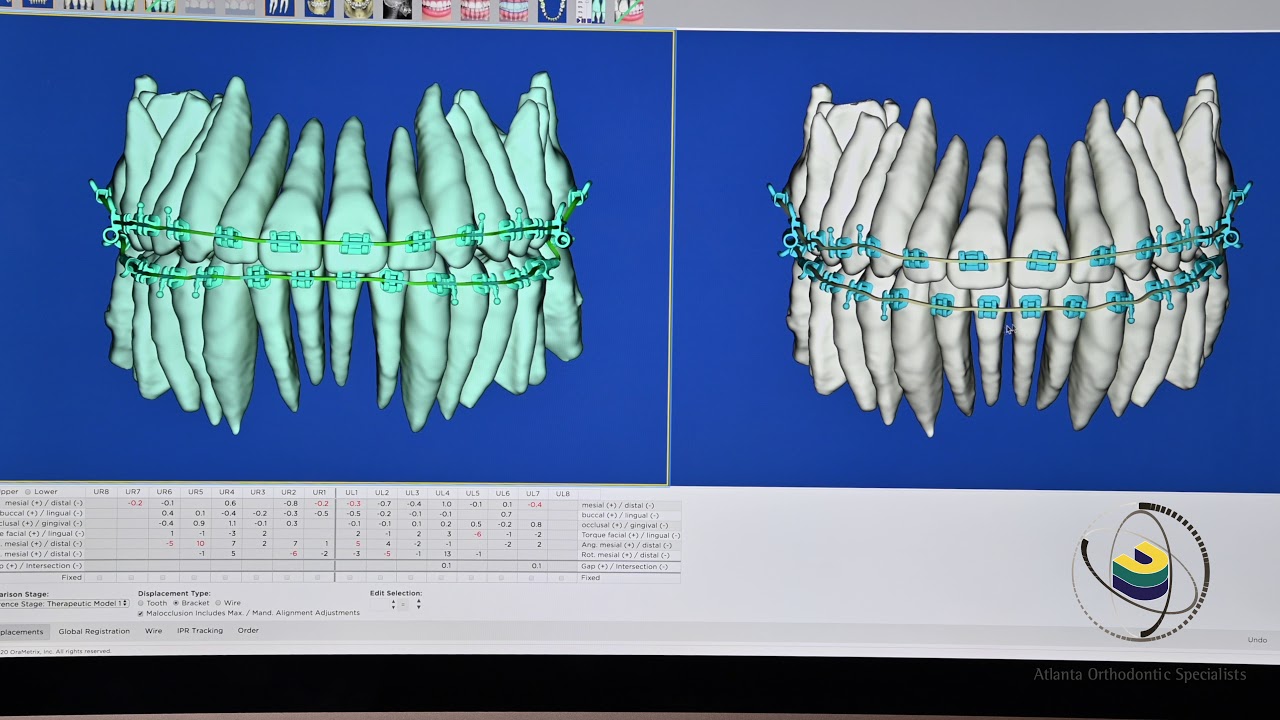This screenshot has width=1280, height=720.
Task: Check the Fixed box for UL1
Action: coord(349,577)
